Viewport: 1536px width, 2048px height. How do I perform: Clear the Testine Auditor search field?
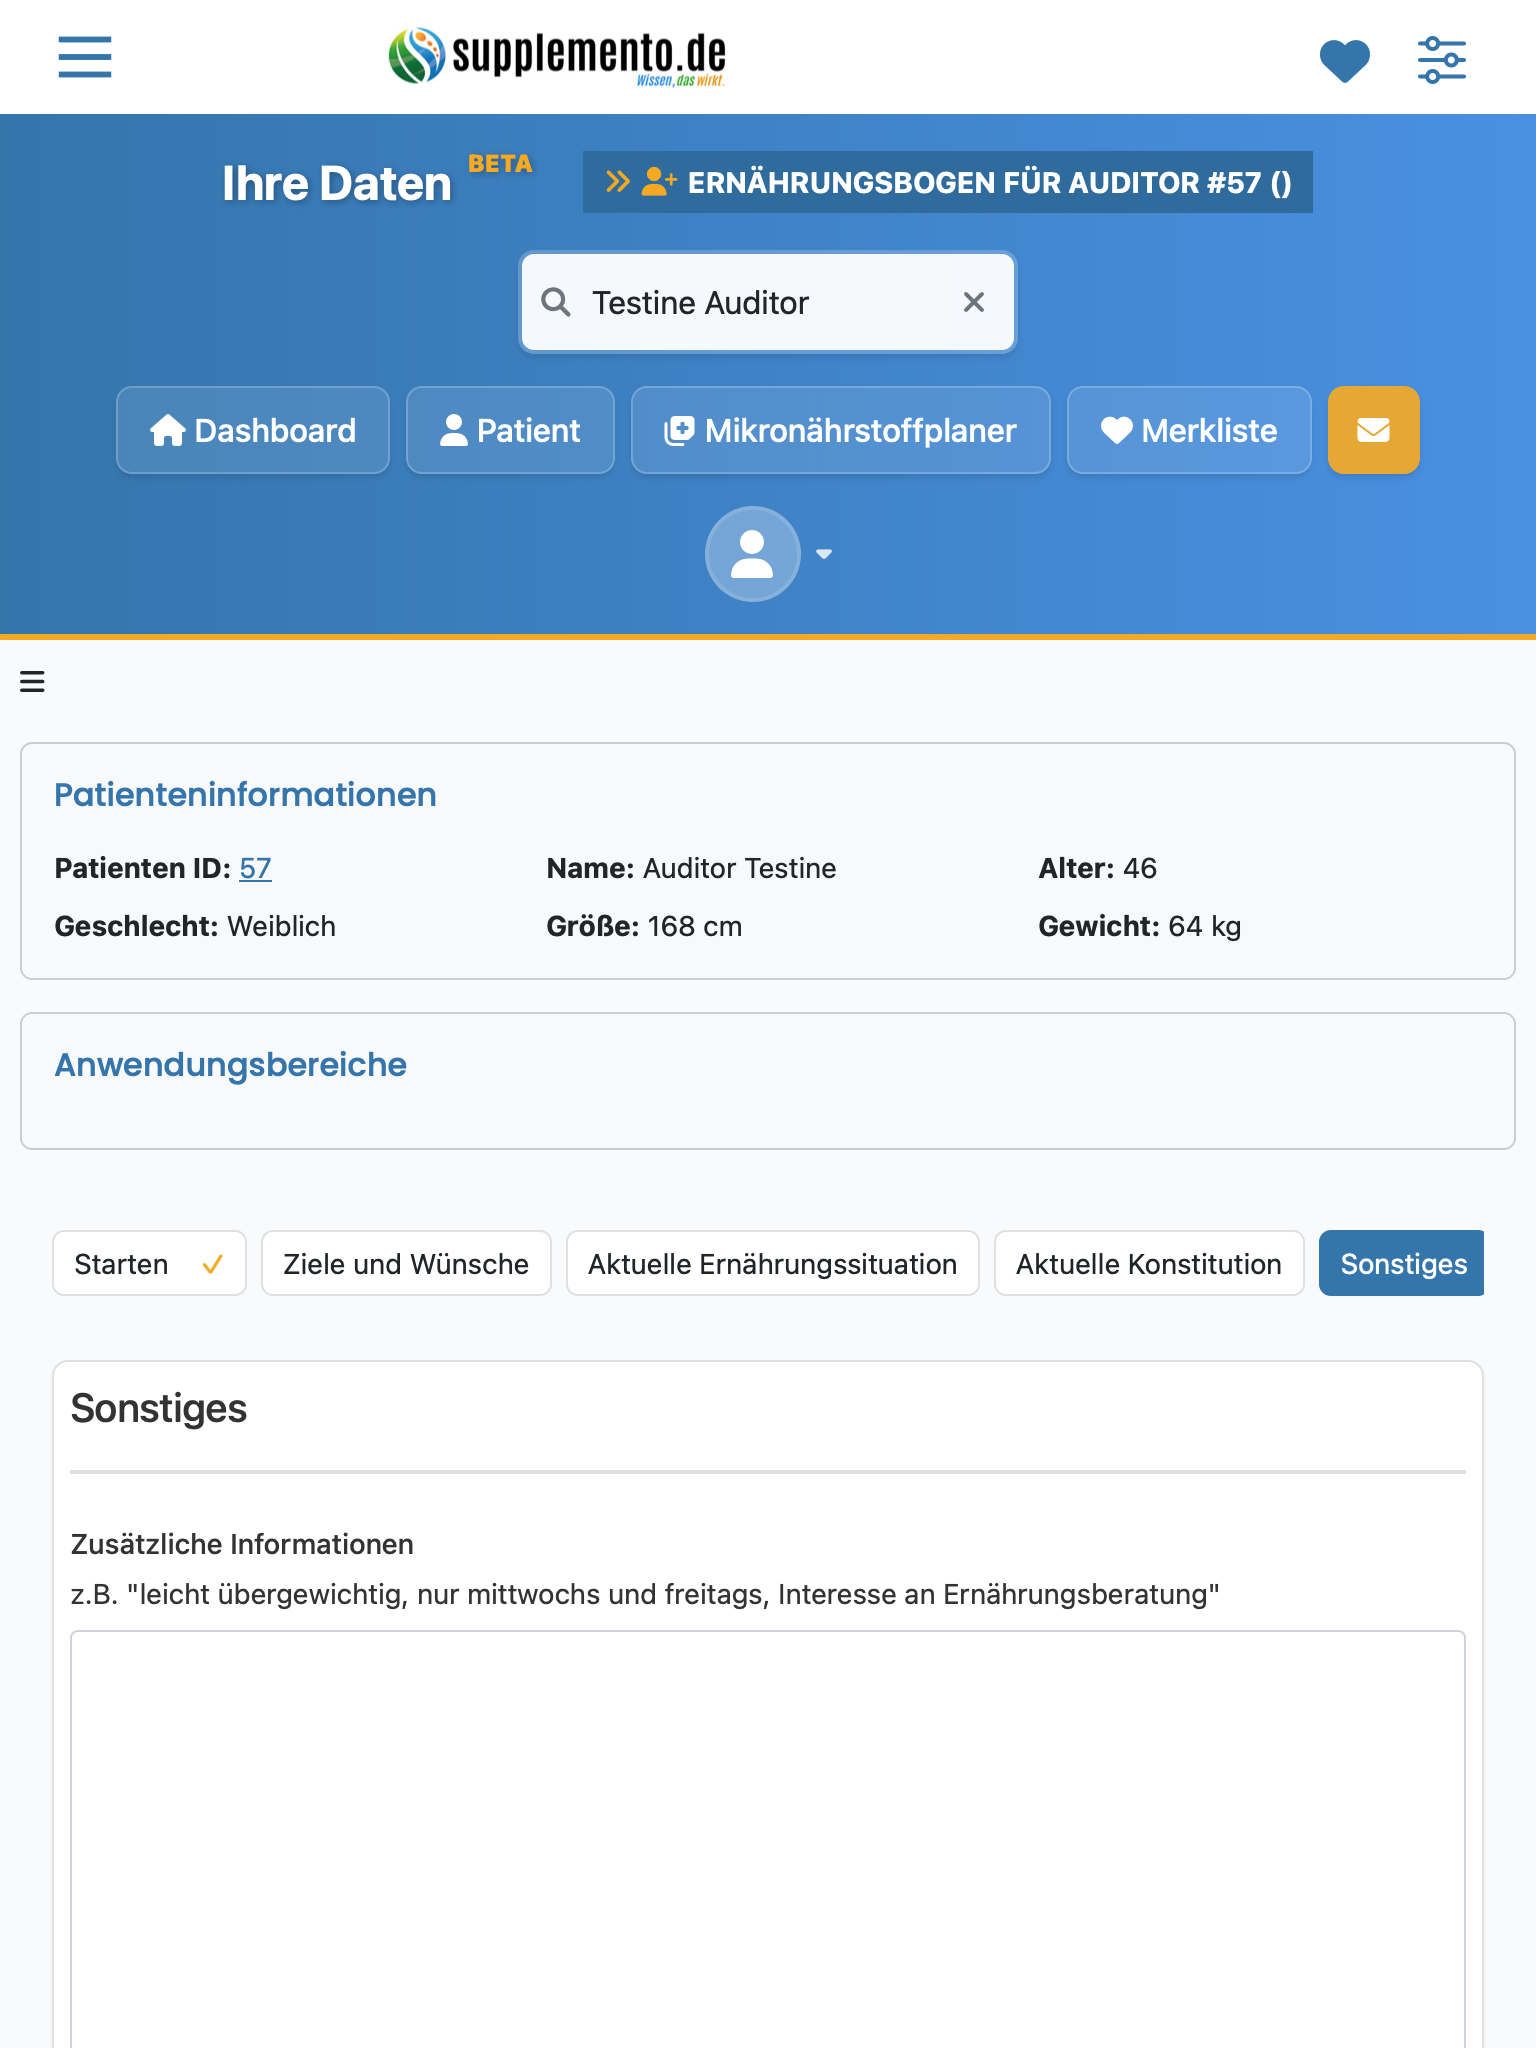click(973, 302)
